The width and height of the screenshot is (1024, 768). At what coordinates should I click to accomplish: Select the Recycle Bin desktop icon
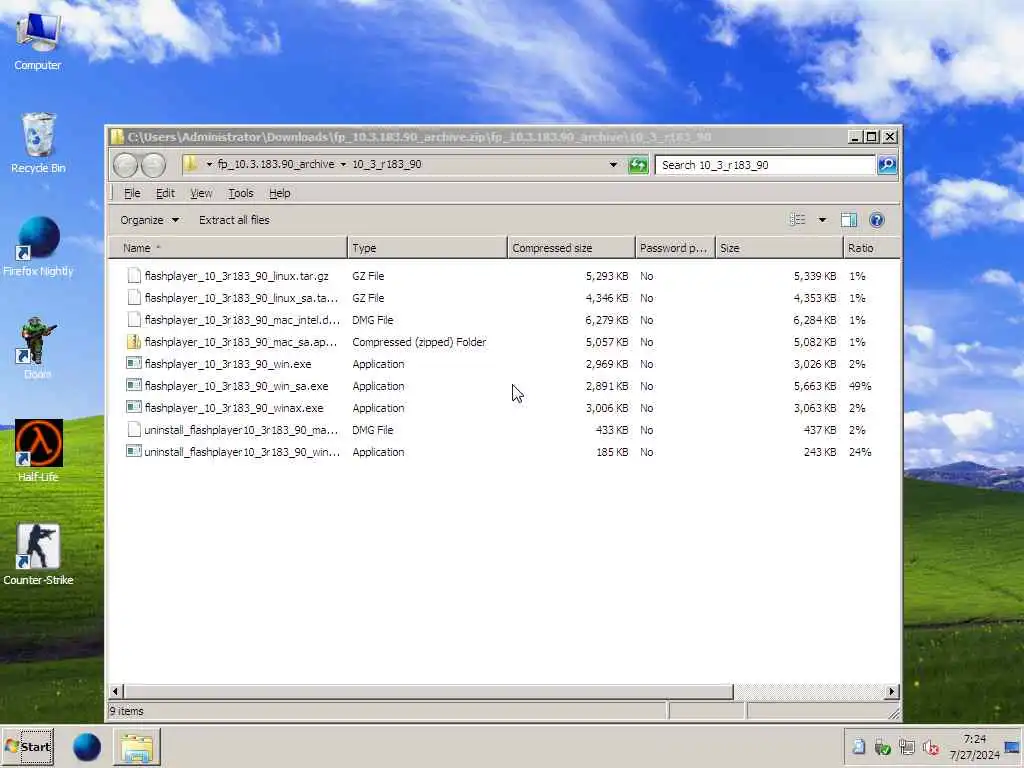pos(38,143)
